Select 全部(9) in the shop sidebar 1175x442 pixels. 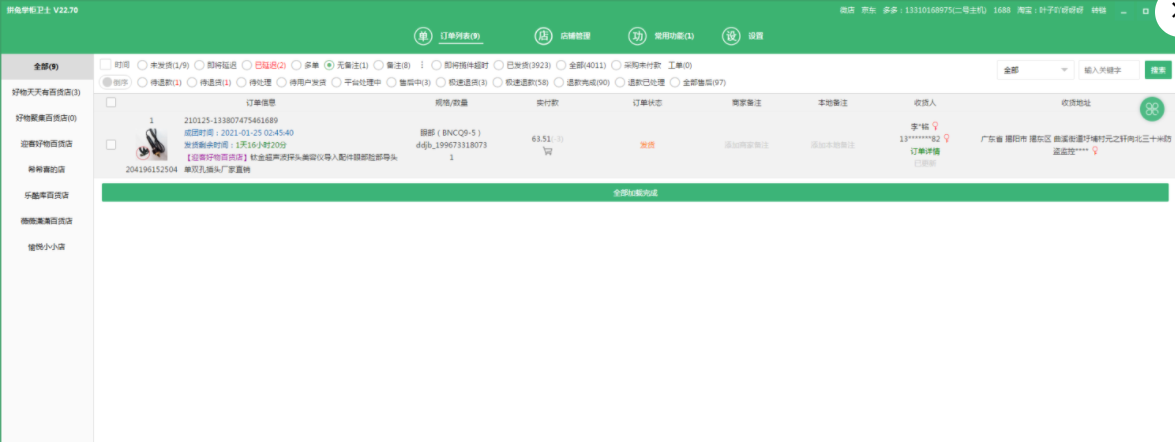(46, 67)
